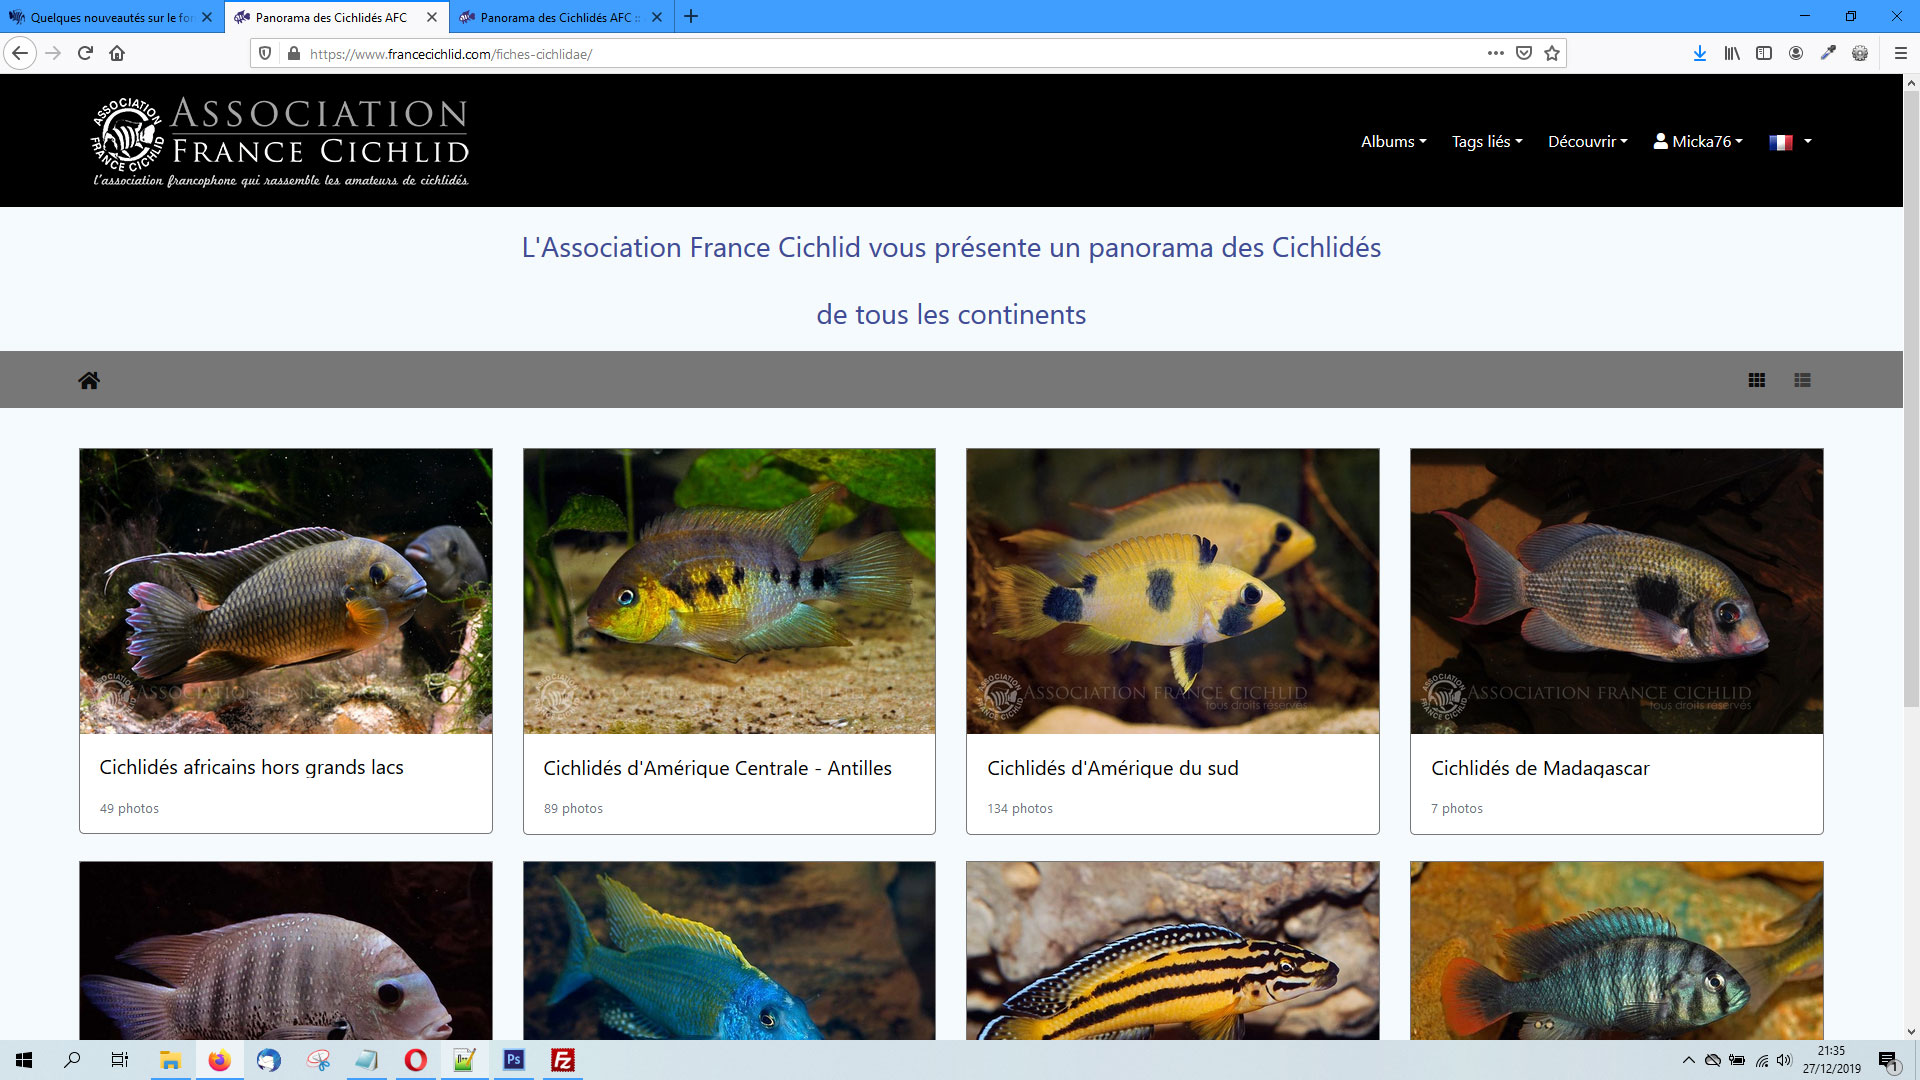Viewport: 1920px width, 1080px height.
Task: Open the Firefox Downloads arrow
Action: click(x=1700, y=53)
